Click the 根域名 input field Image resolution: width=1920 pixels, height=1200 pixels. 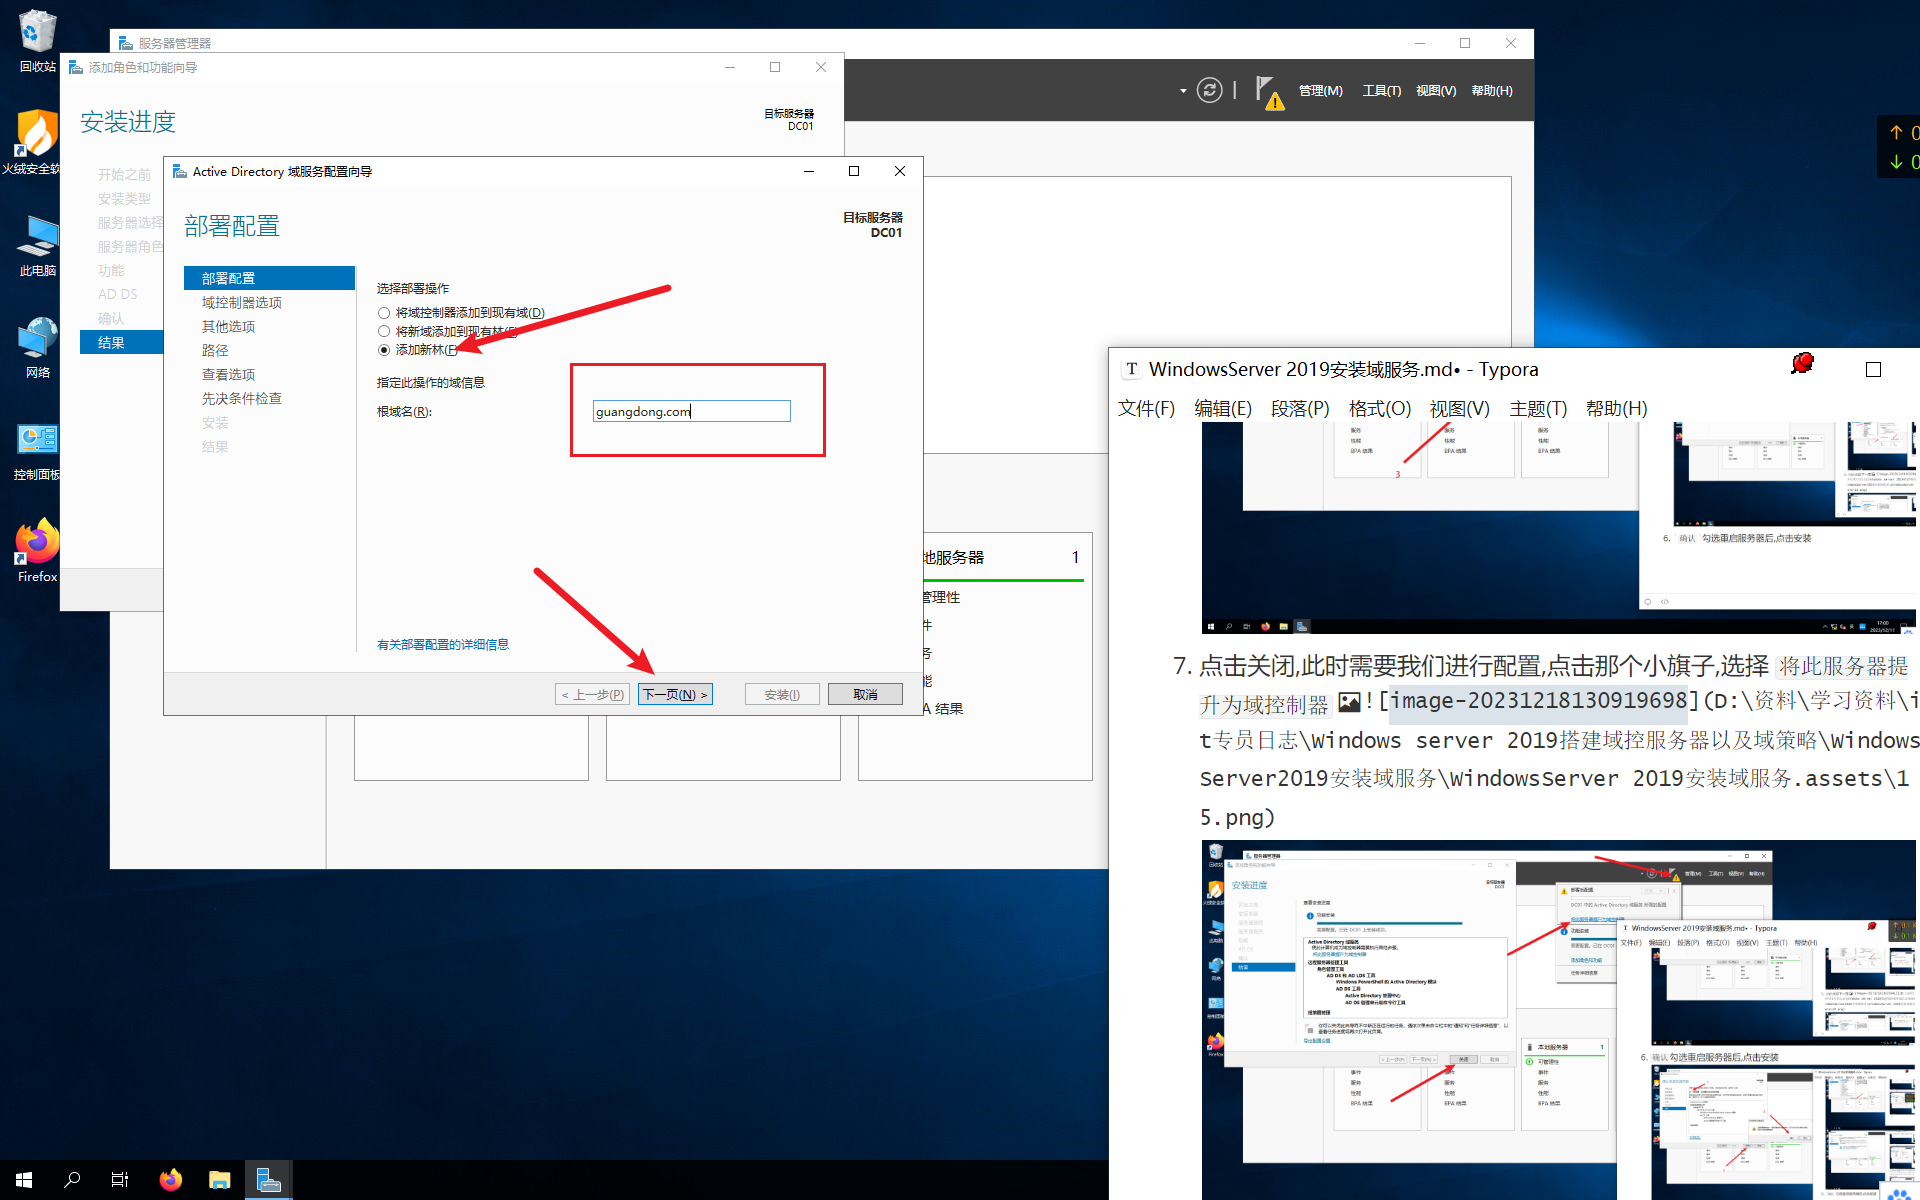(691, 411)
